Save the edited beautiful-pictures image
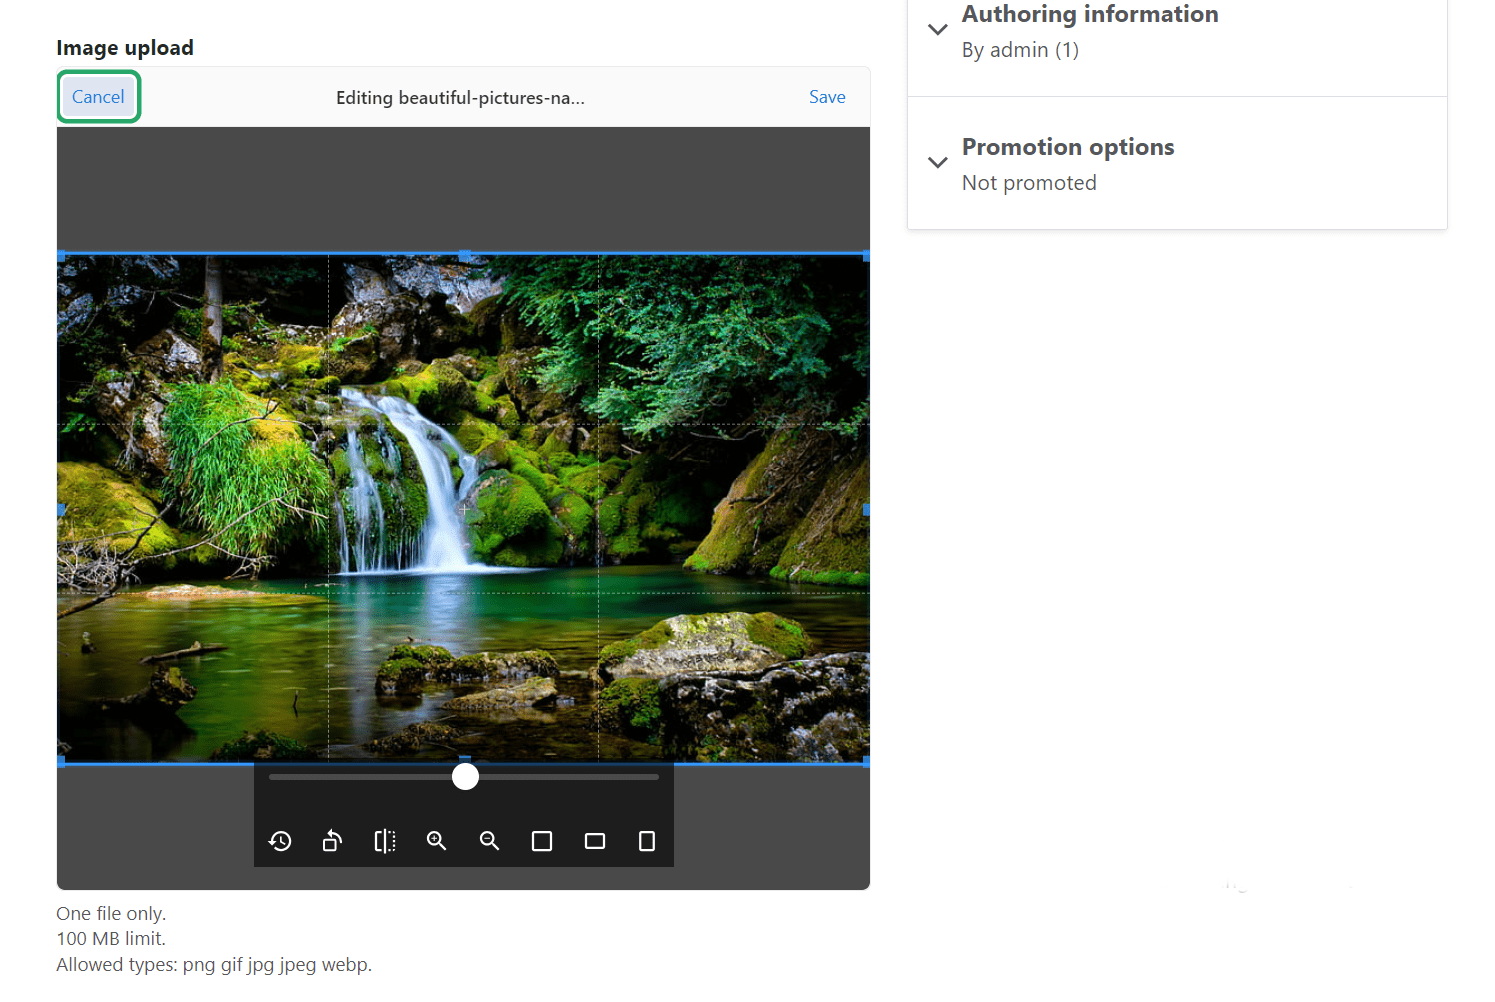The height and width of the screenshot is (1002, 1495). pyautogui.click(x=826, y=96)
